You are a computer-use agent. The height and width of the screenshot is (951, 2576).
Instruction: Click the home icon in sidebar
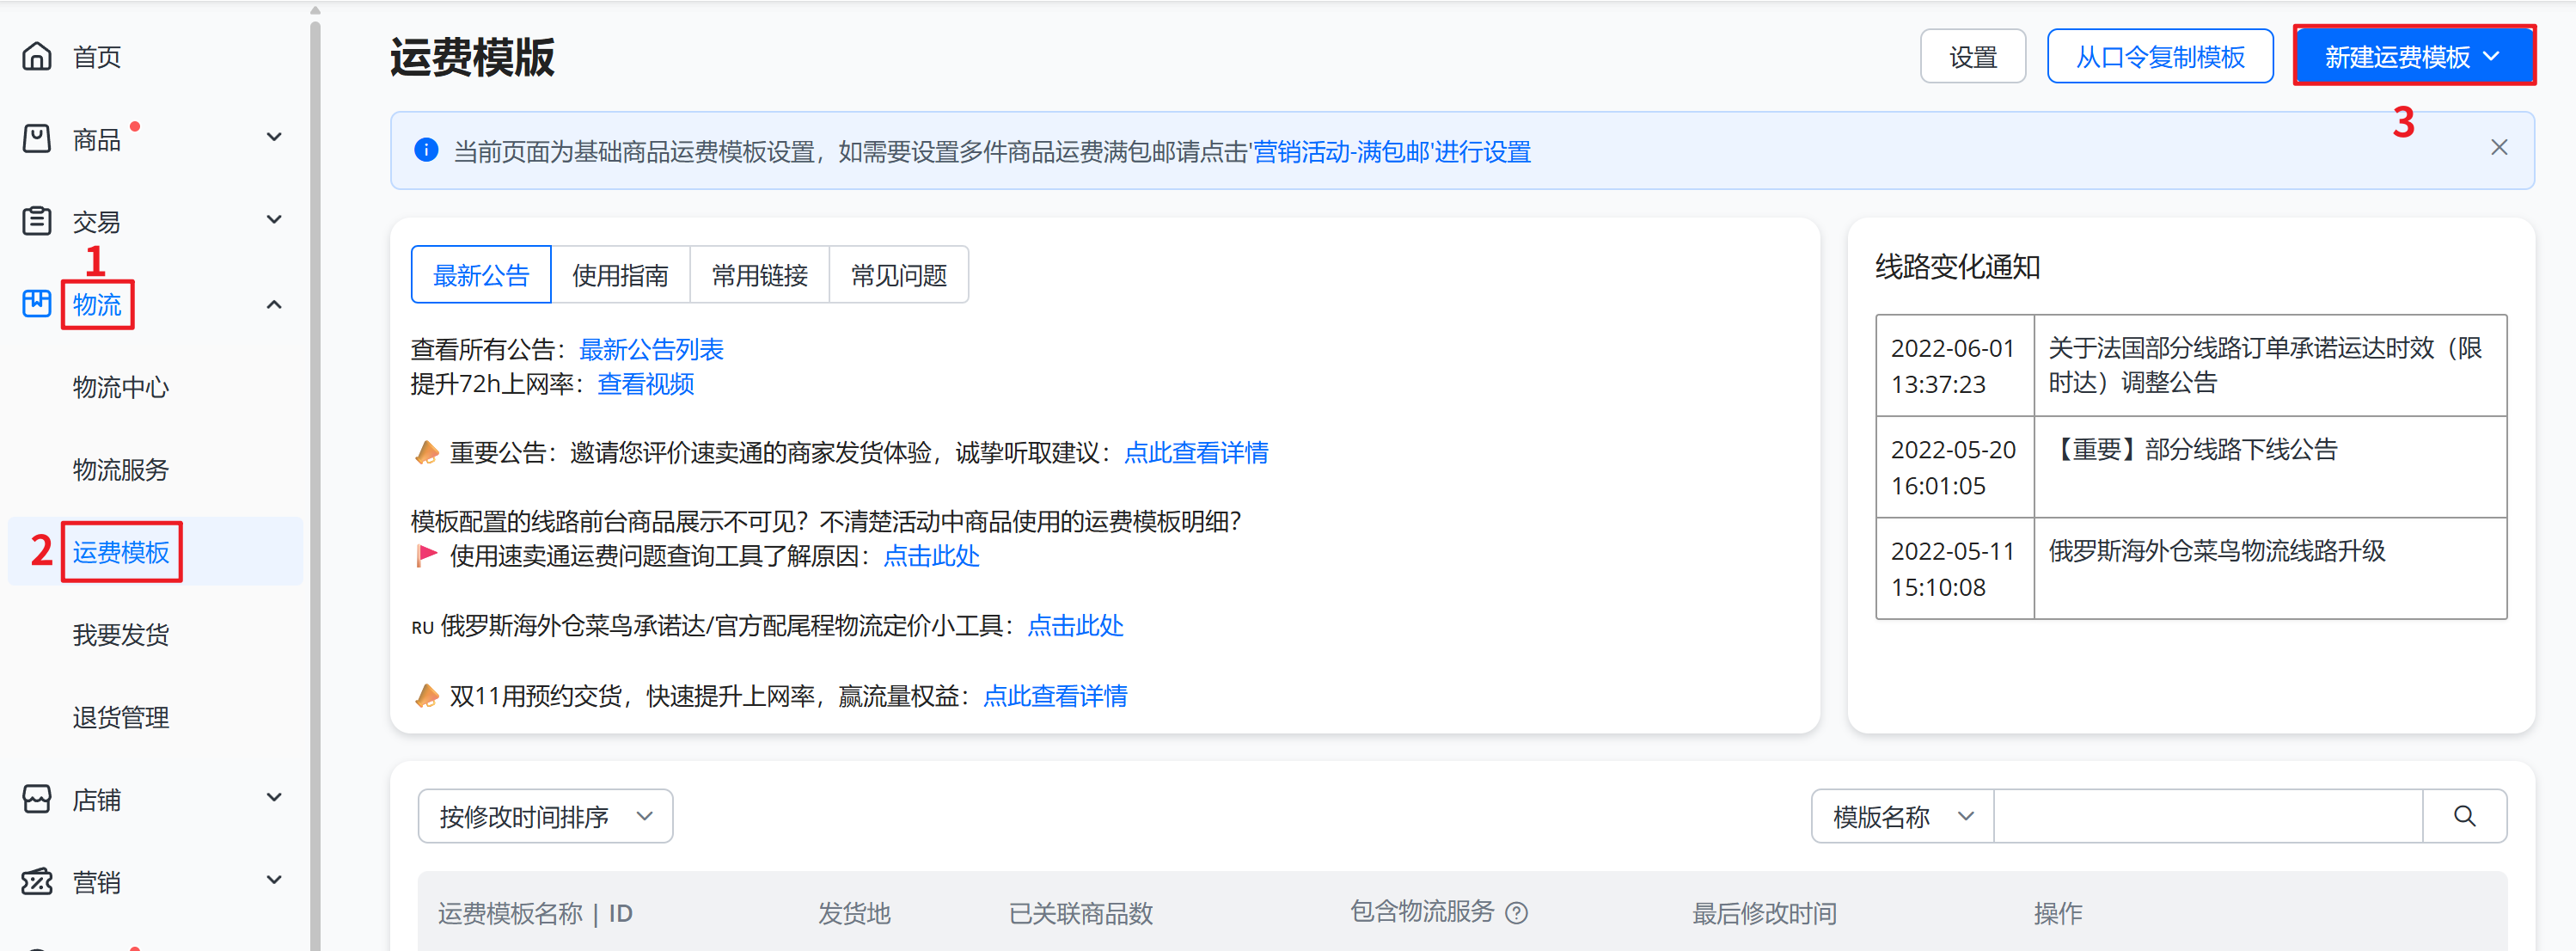[37, 56]
